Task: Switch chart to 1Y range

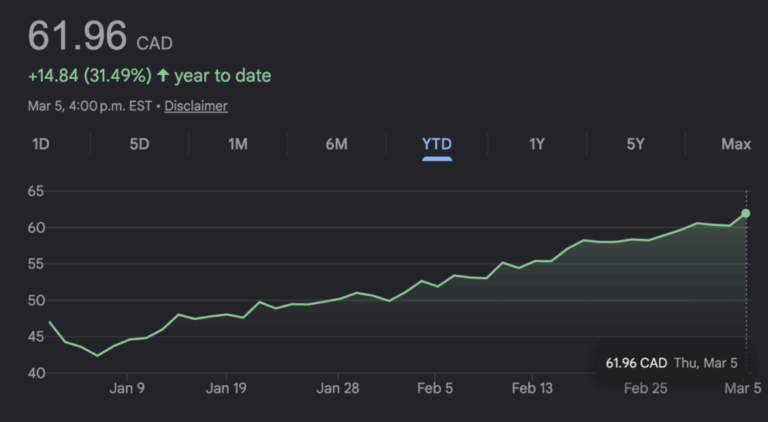Action: point(536,144)
